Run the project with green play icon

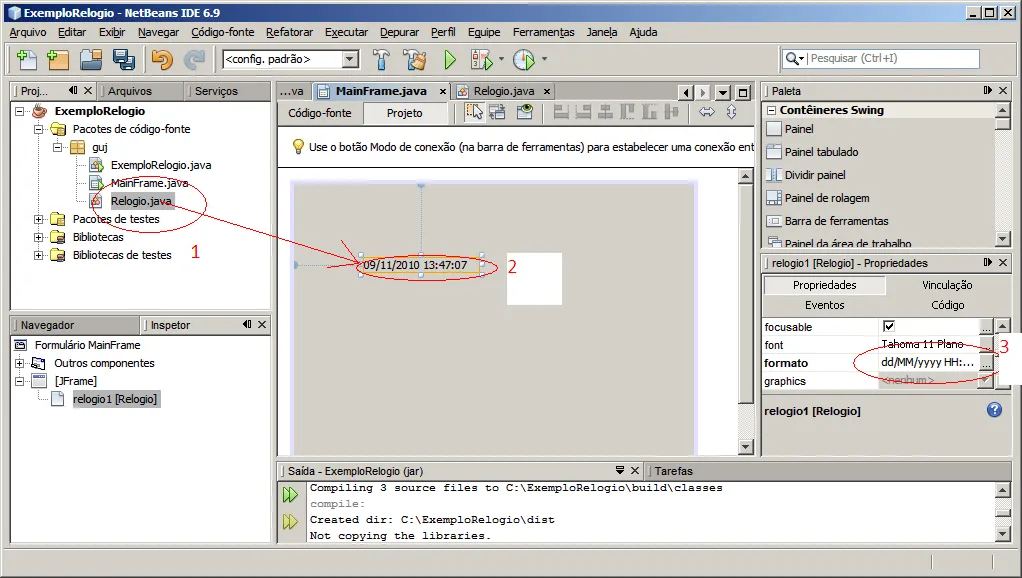point(450,59)
